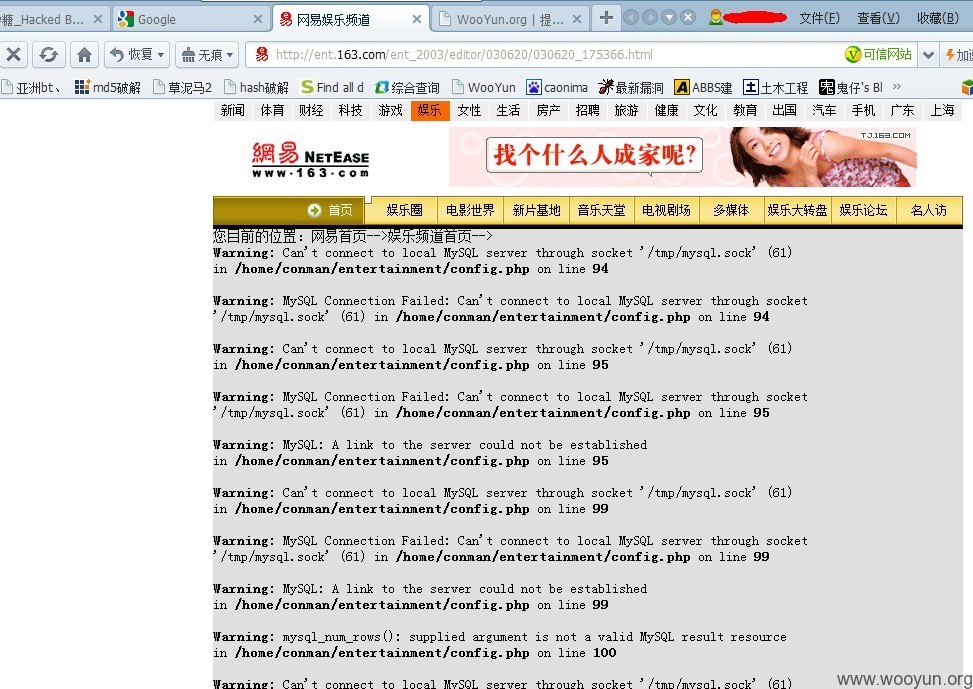Open the 收藏(B) menu
Screen dimensions: 973x689
pos(938,18)
